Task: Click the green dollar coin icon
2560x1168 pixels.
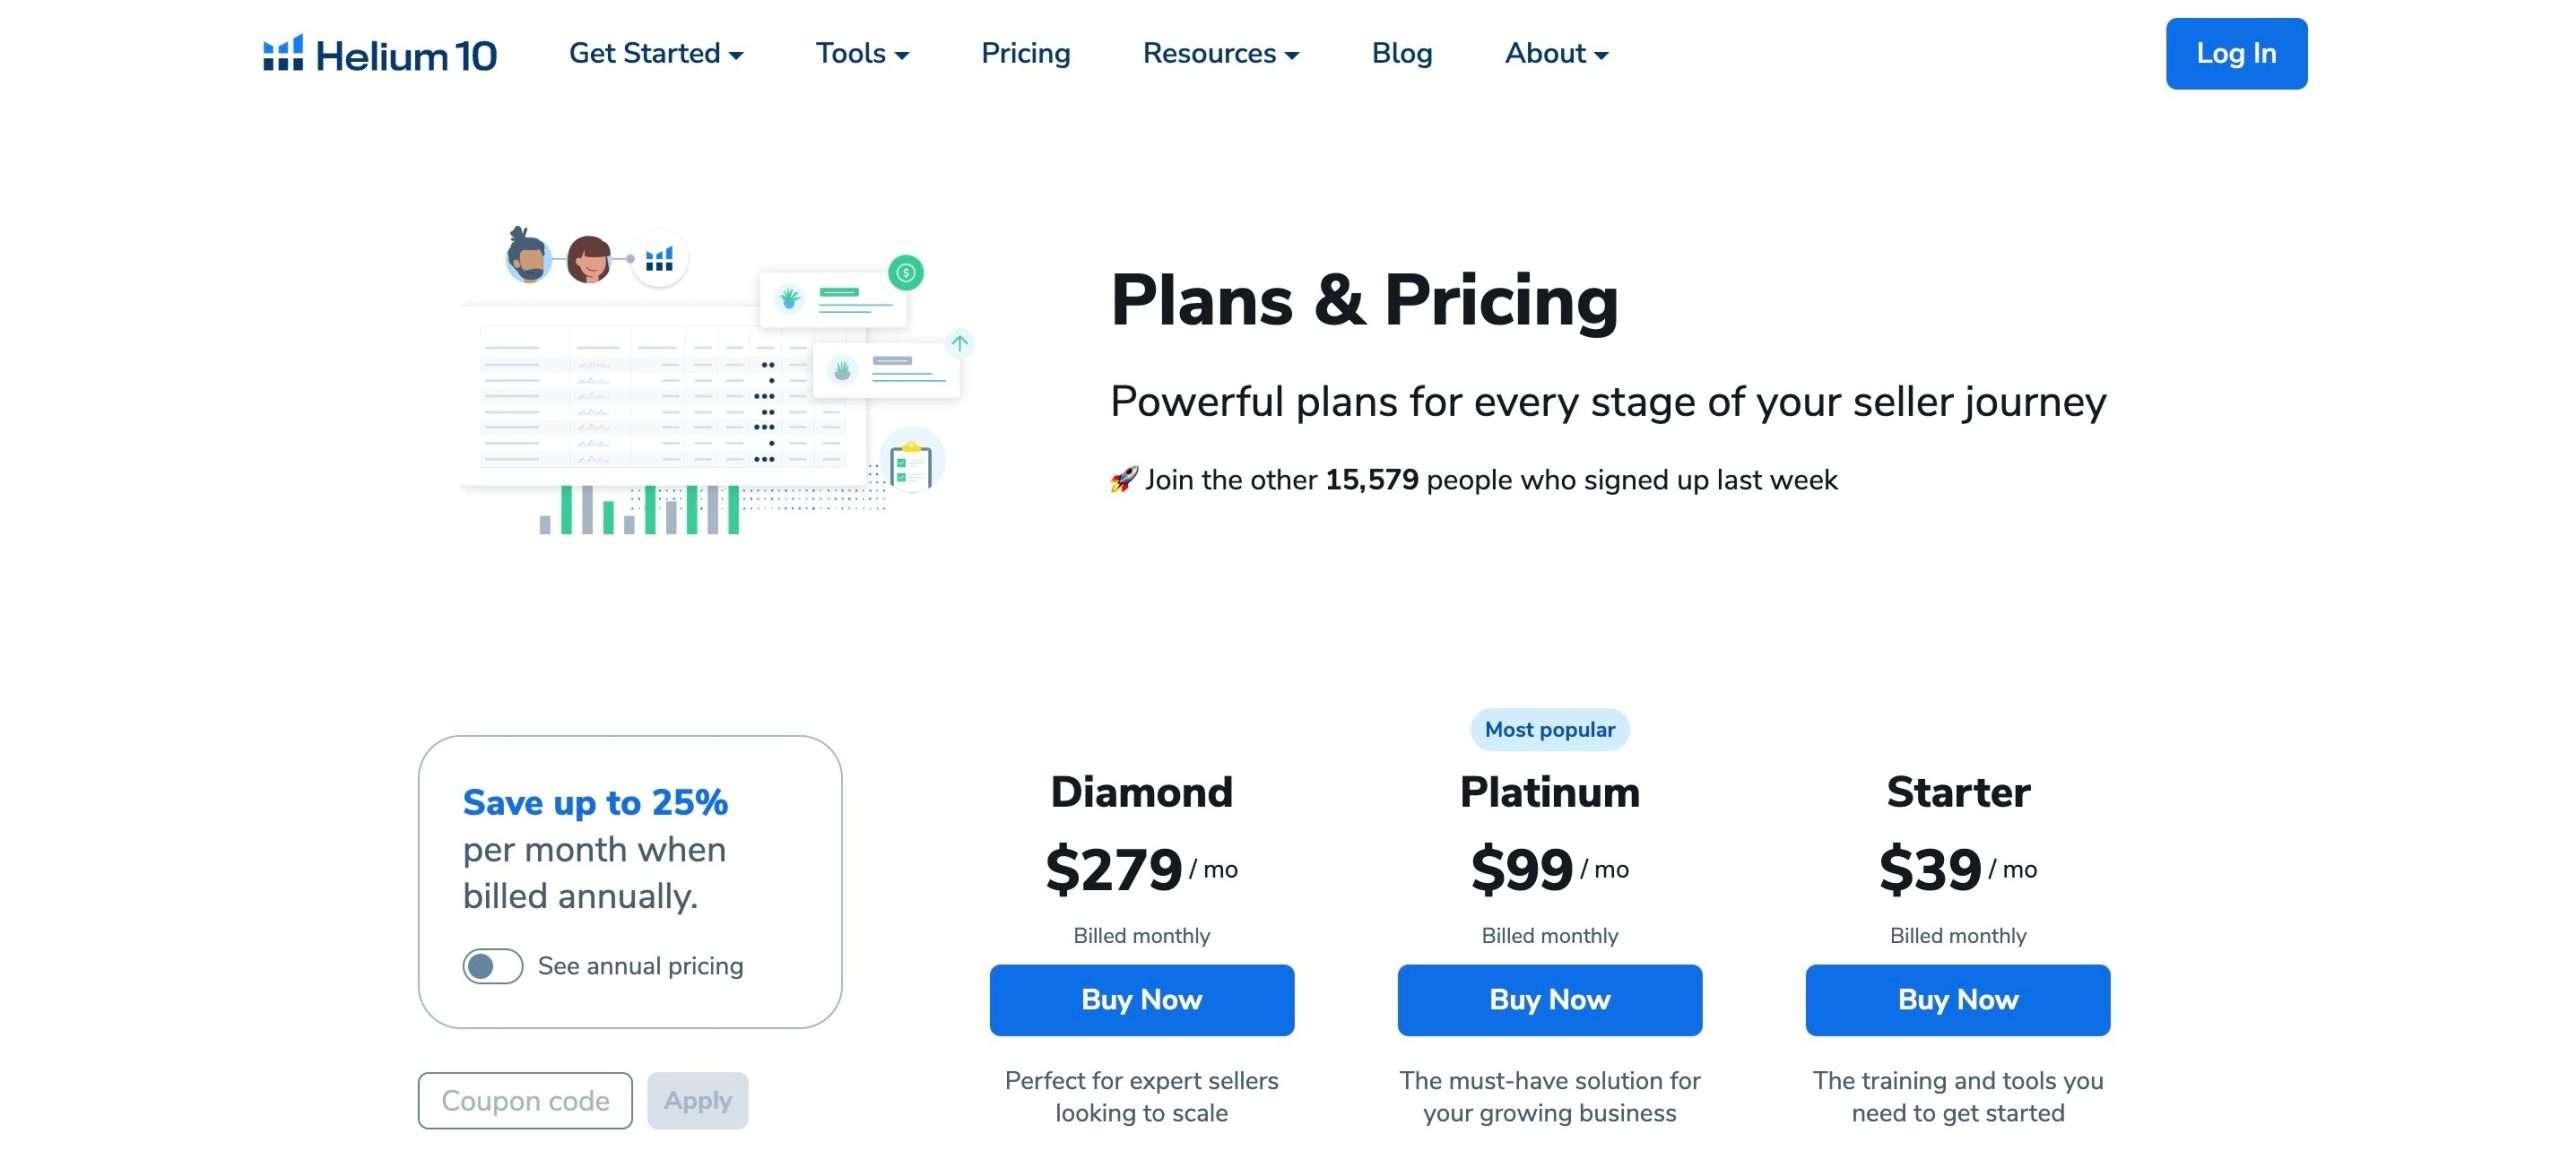Action: click(x=906, y=272)
